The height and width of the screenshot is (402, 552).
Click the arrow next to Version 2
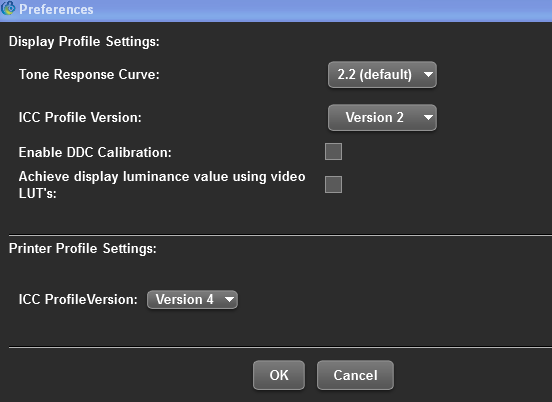428,118
